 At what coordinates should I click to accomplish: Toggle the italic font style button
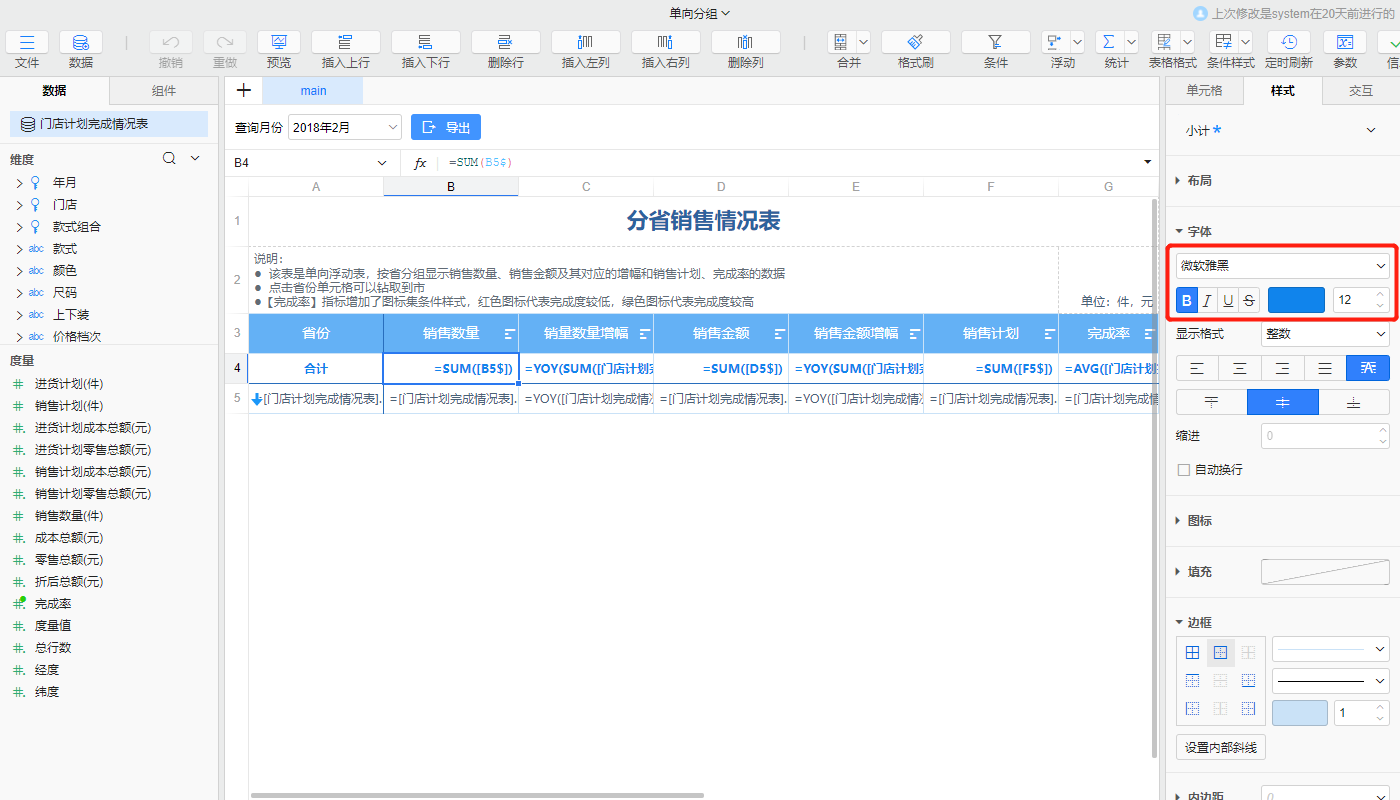click(1207, 300)
